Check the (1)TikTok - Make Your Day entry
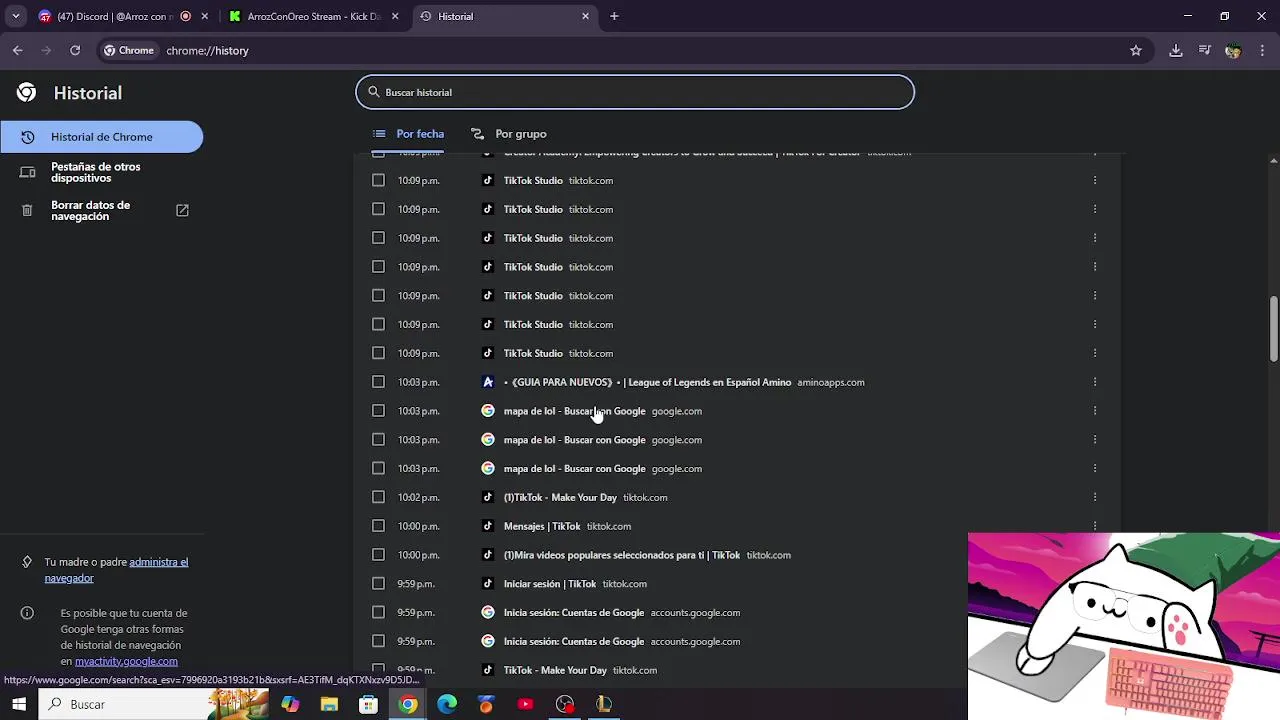 coord(378,497)
